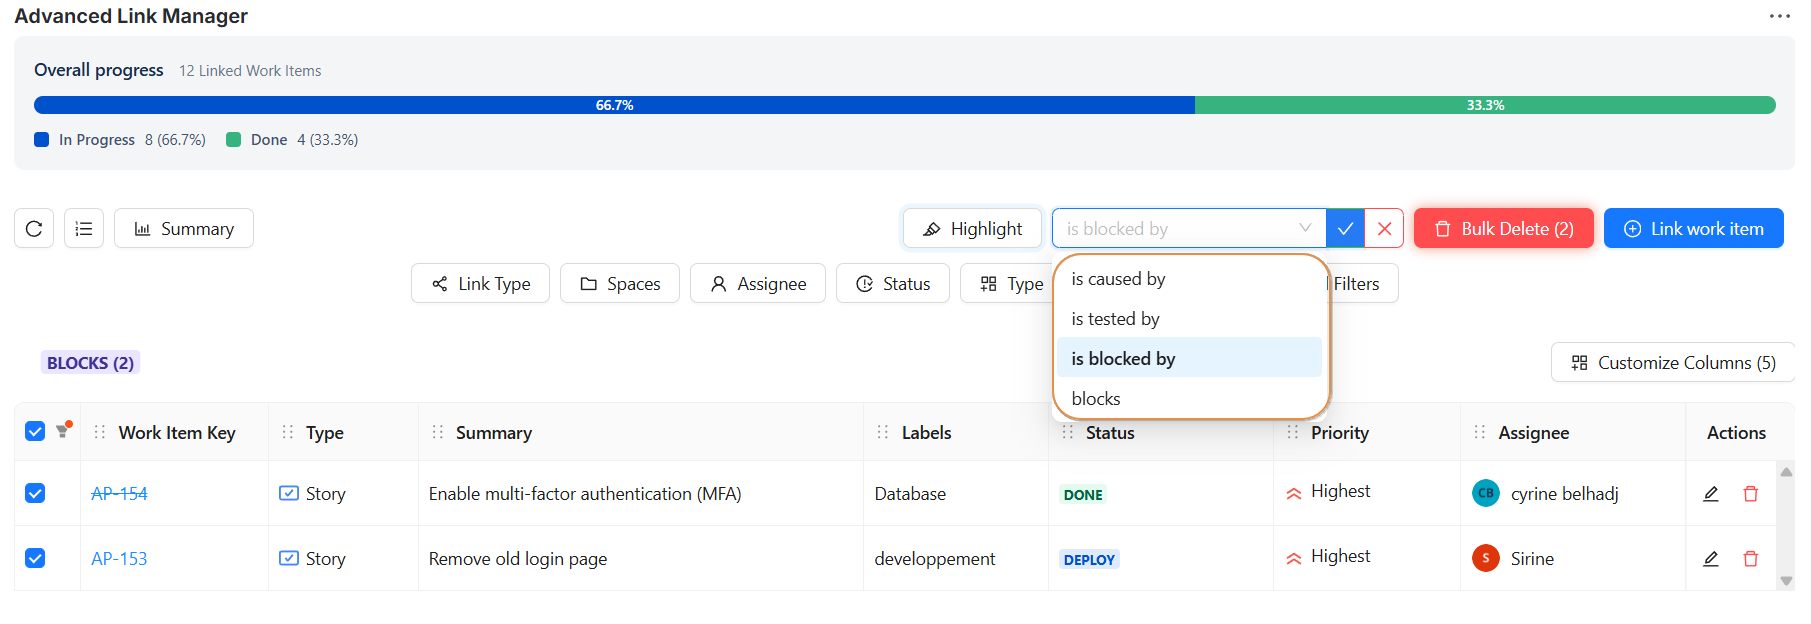Click the refresh icon button

coord(34,229)
